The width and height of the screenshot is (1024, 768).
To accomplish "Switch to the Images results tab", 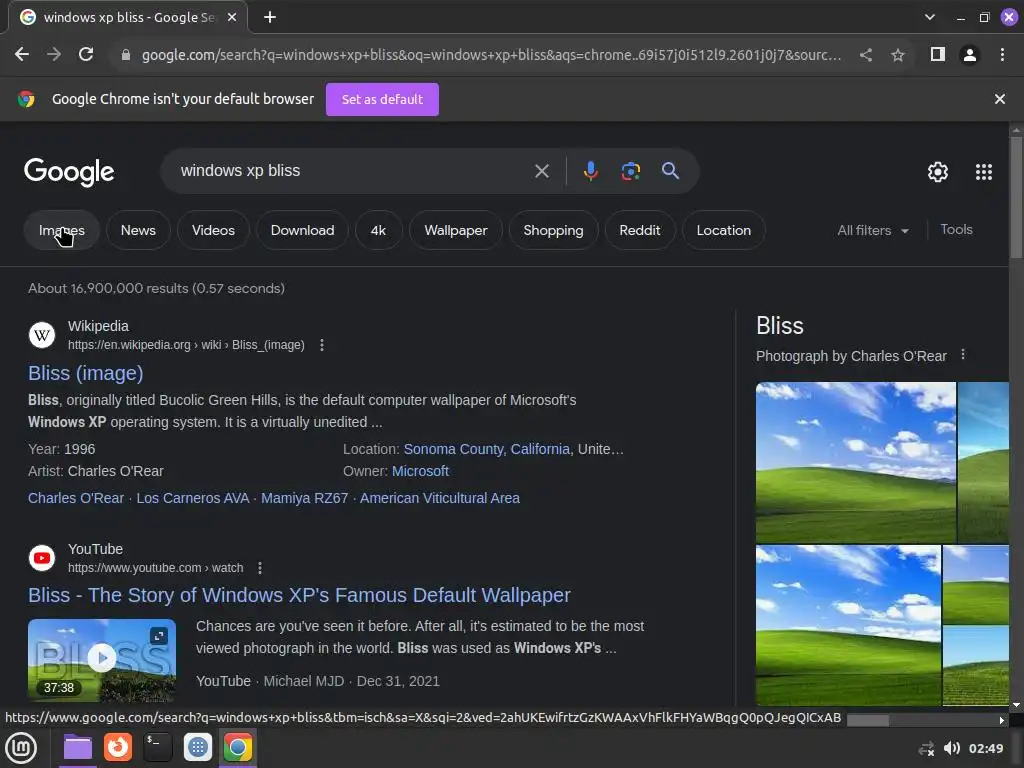I will (61, 231).
